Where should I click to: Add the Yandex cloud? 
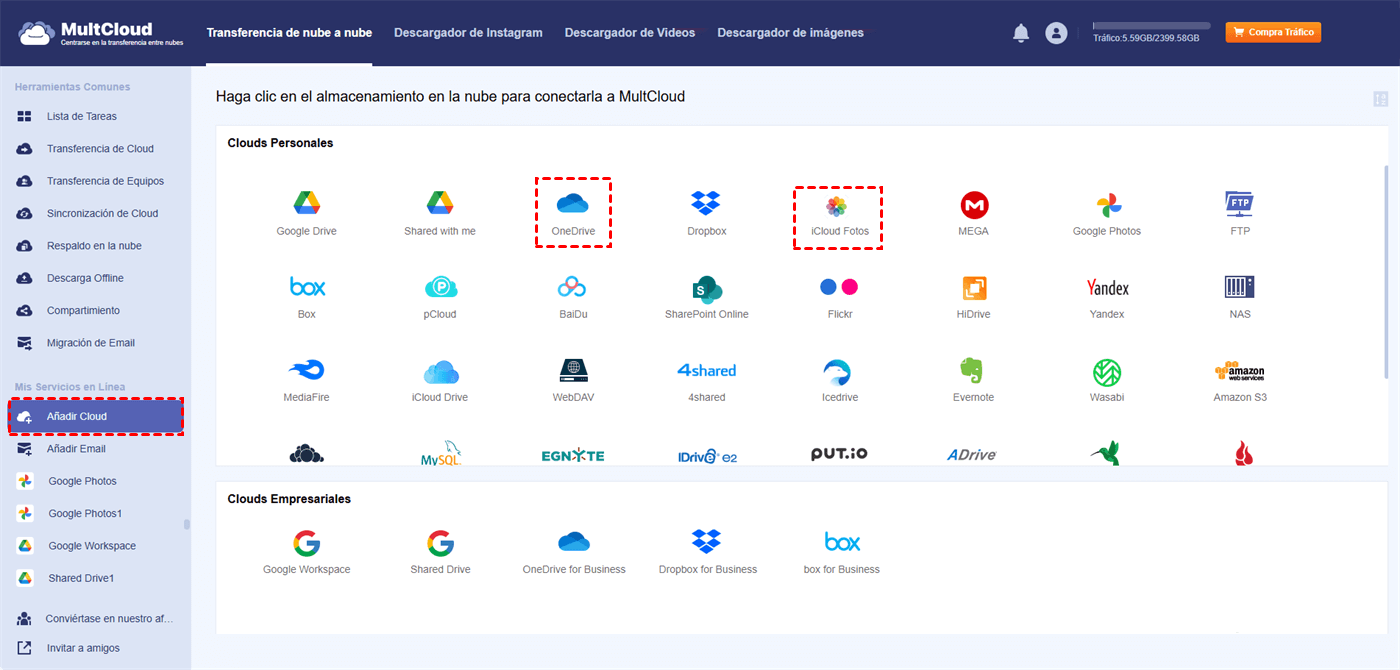pos(1107,288)
